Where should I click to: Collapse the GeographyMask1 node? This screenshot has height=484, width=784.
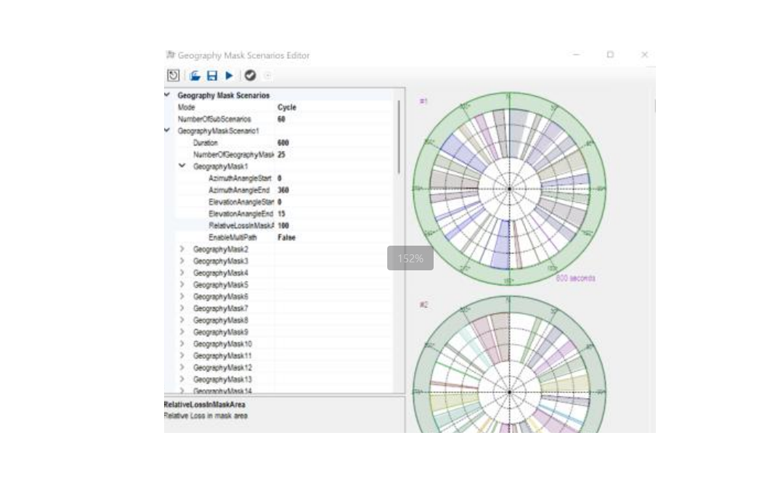point(181,166)
